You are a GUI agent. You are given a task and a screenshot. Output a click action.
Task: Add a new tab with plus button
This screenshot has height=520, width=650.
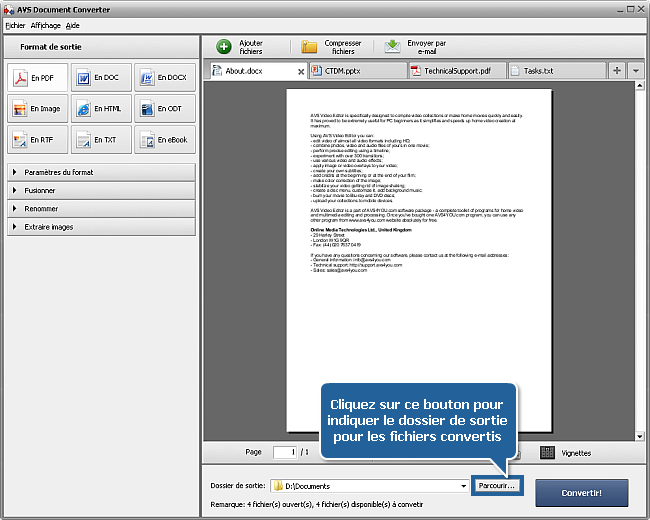617,70
